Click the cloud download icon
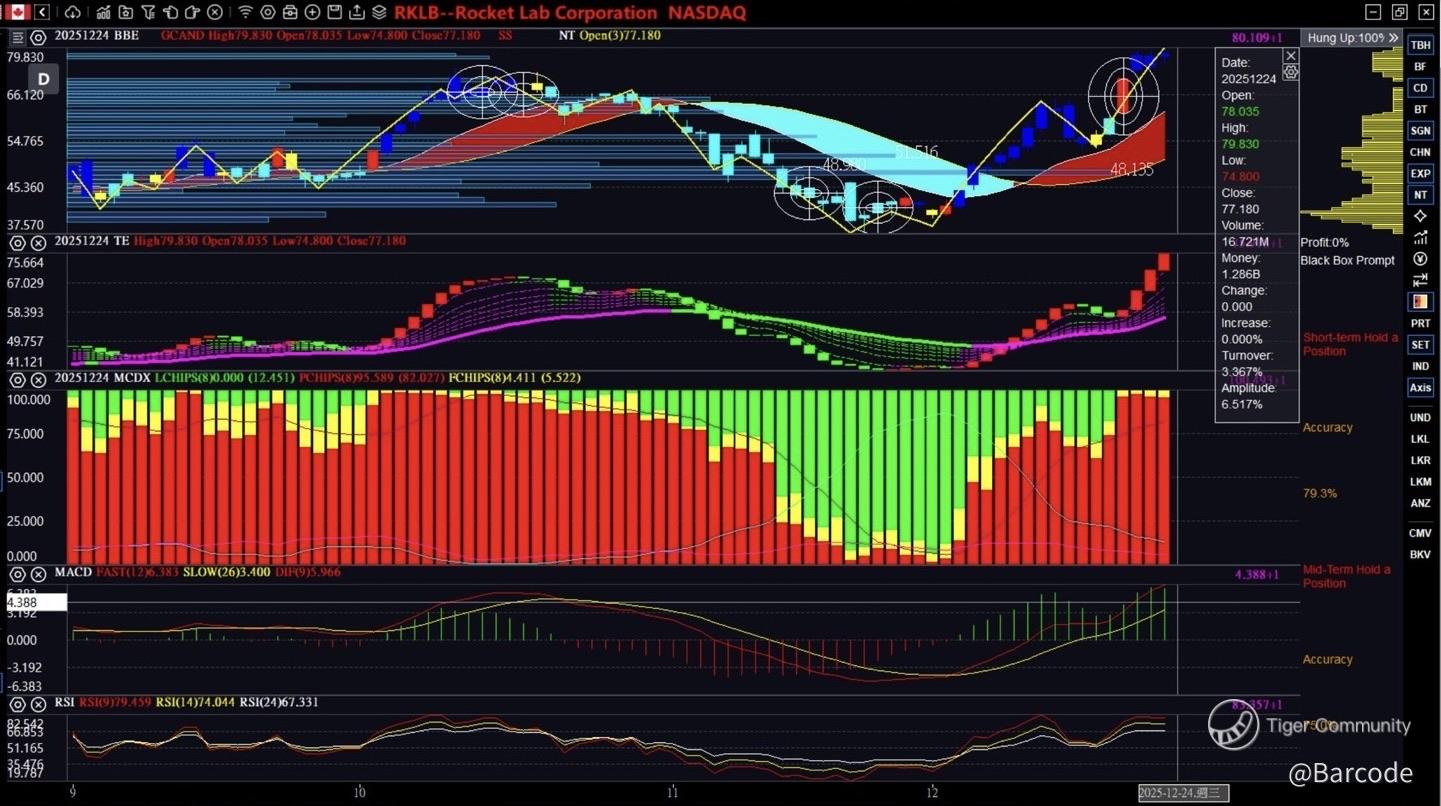1441x806 pixels. click(x=73, y=12)
